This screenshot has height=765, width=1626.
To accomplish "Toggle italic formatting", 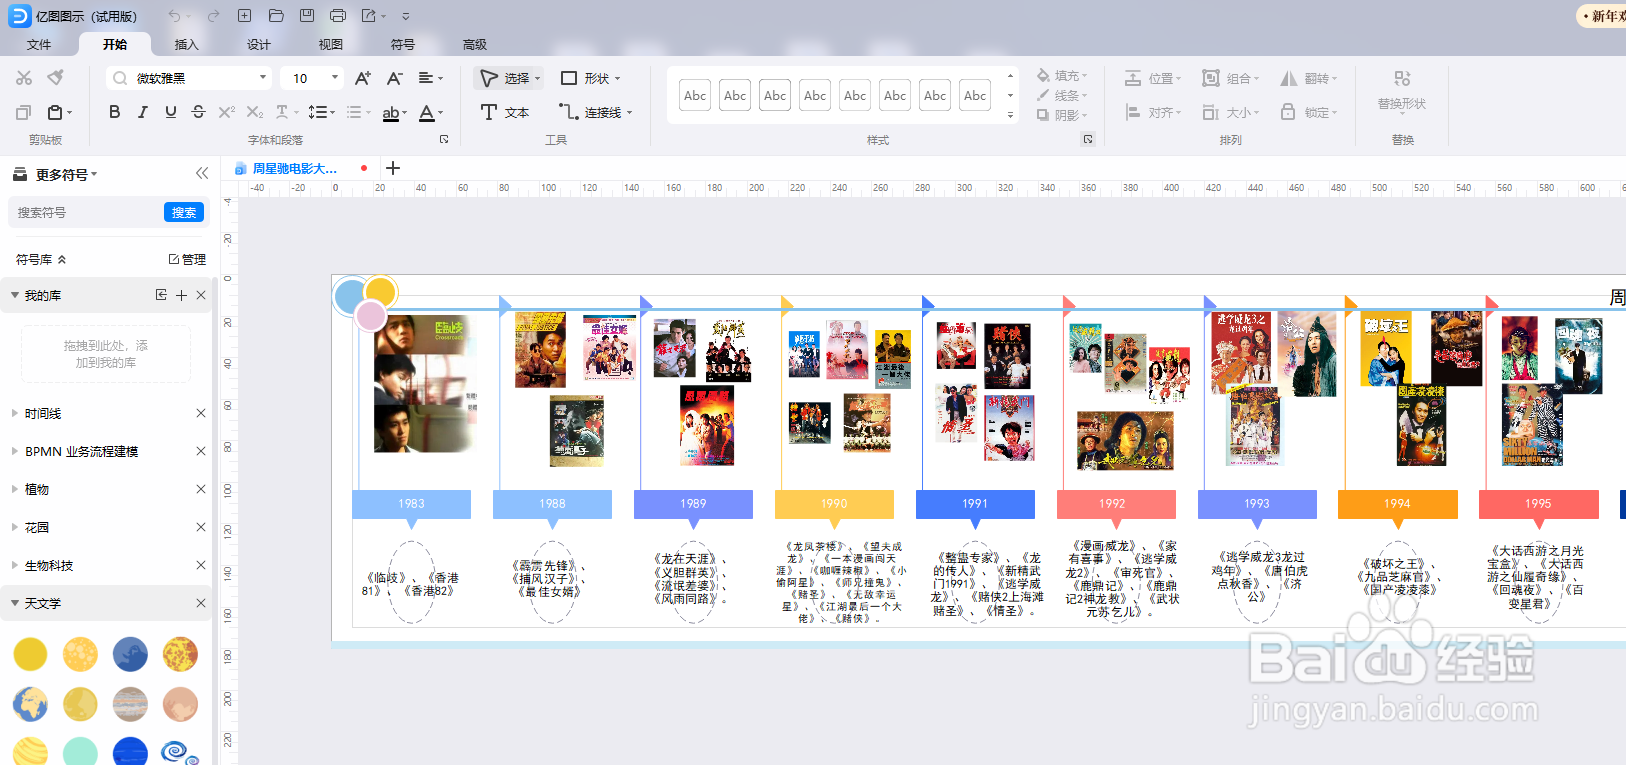I will tap(143, 112).
